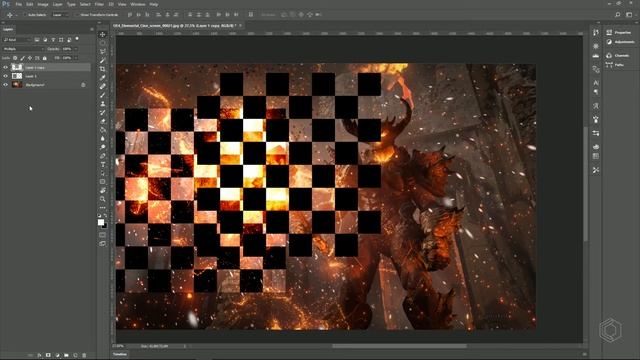Click the lock all layer icon
Screen dimensions: 640x360
[44, 58]
